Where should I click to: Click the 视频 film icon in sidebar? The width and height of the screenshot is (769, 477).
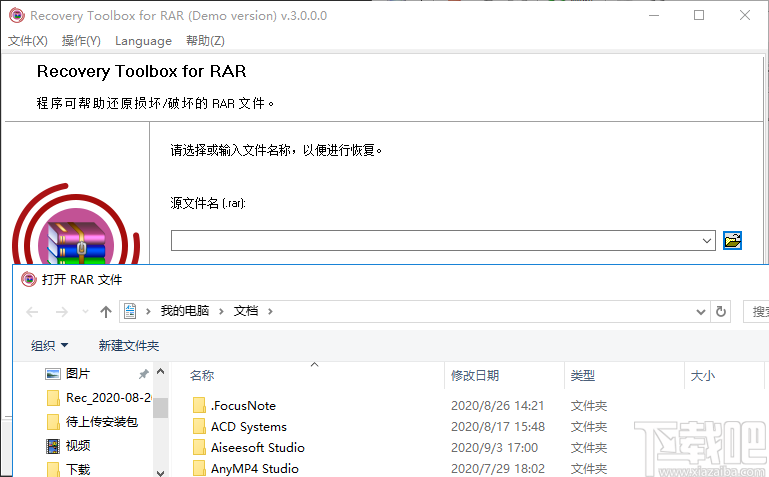pyautogui.click(x=53, y=446)
